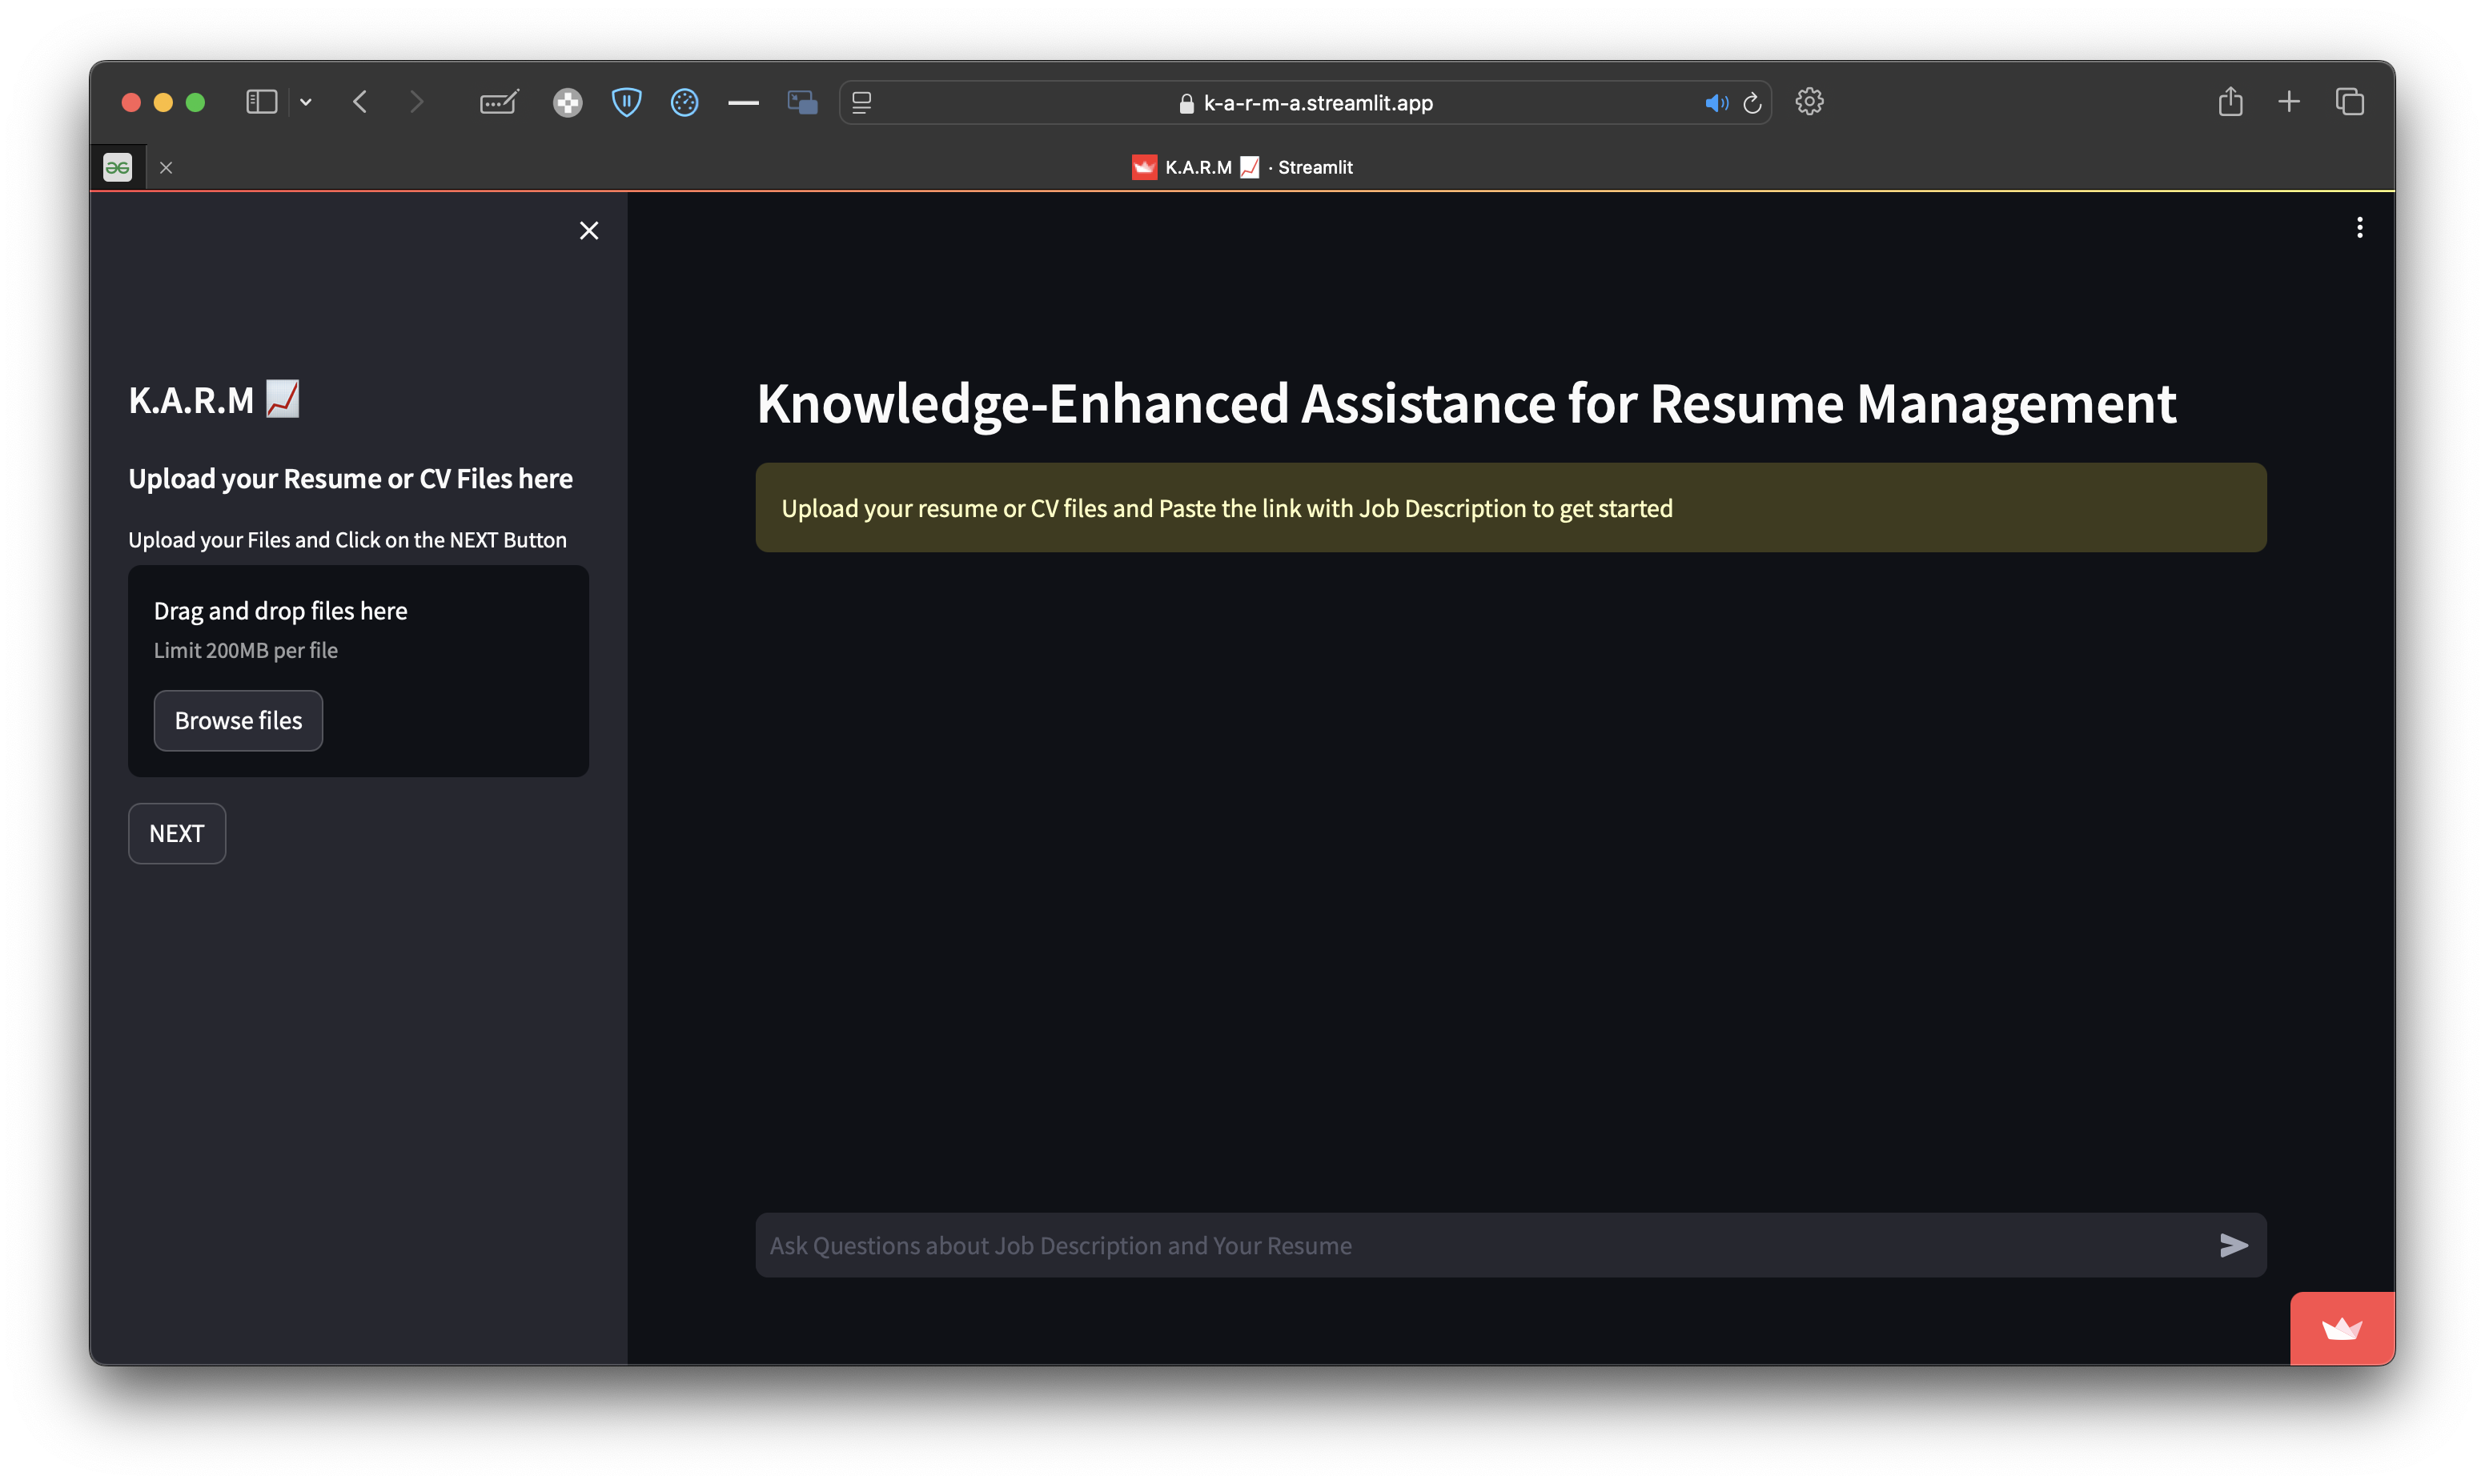Close the tab using the x icon
2485x1484 pixels.
coord(166,167)
